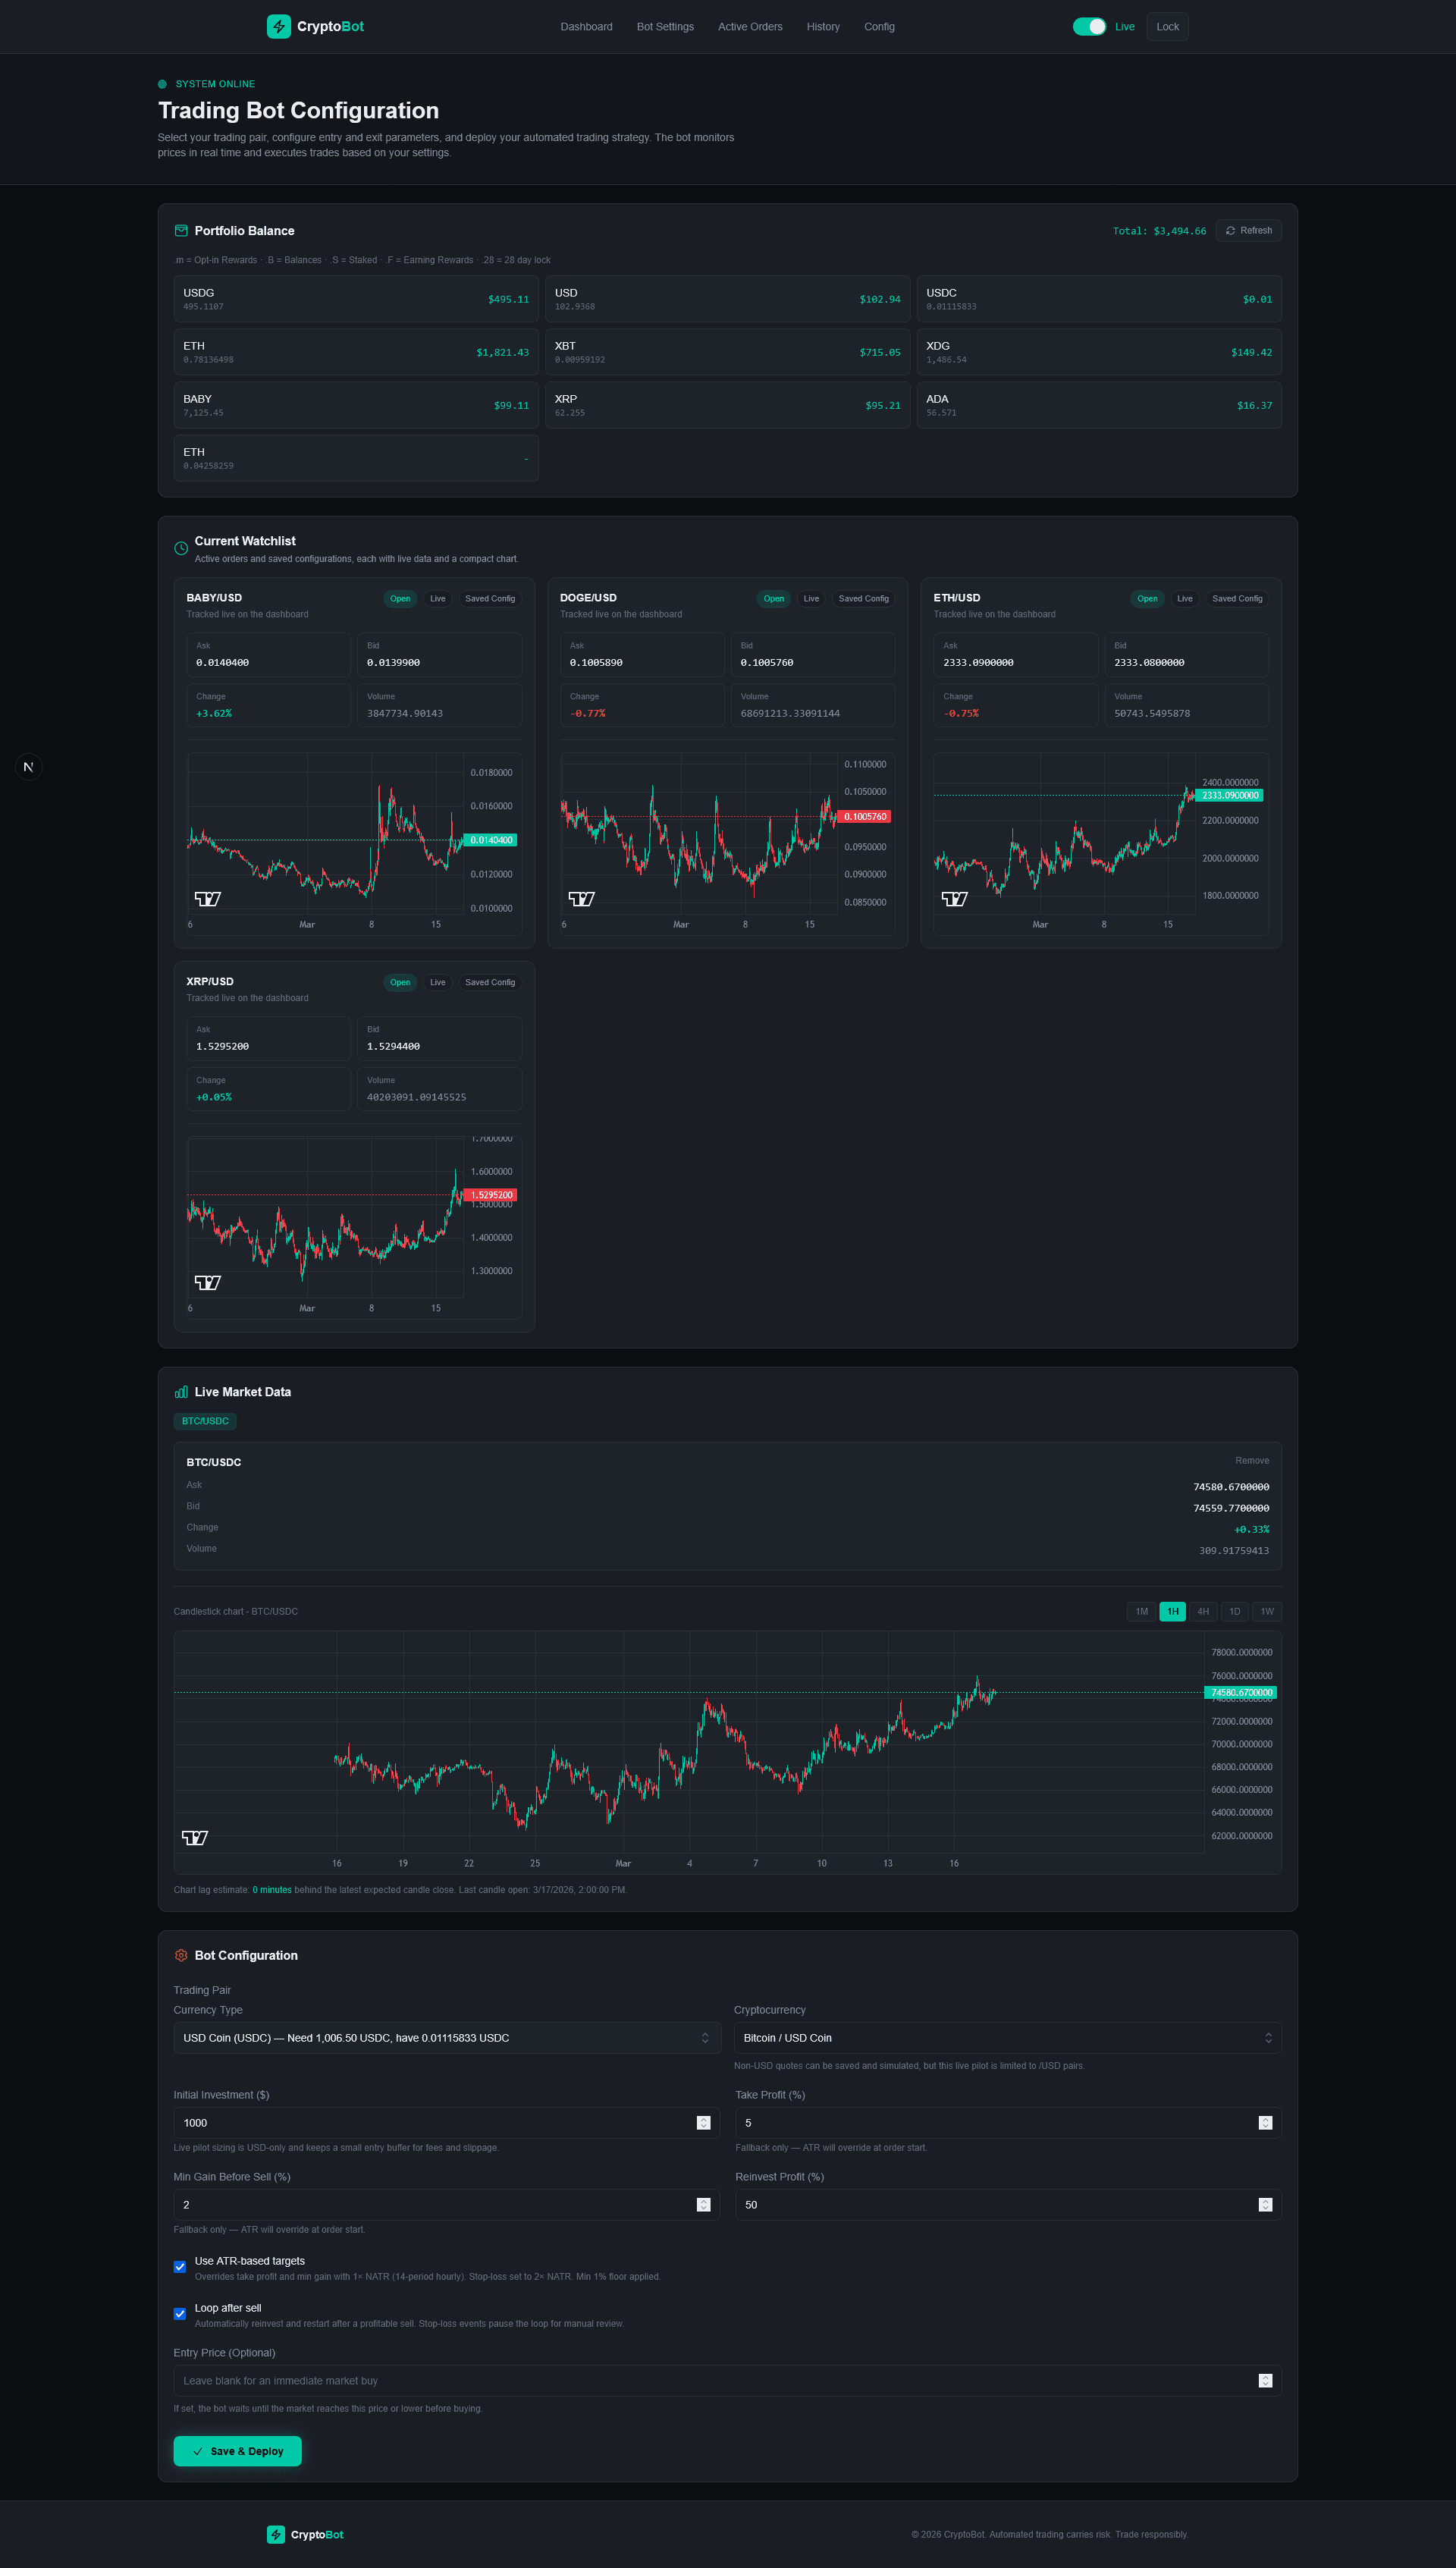
Task: Remove BTC/USDC from Live Market Data
Action: pyautogui.click(x=1251, y=1460)
